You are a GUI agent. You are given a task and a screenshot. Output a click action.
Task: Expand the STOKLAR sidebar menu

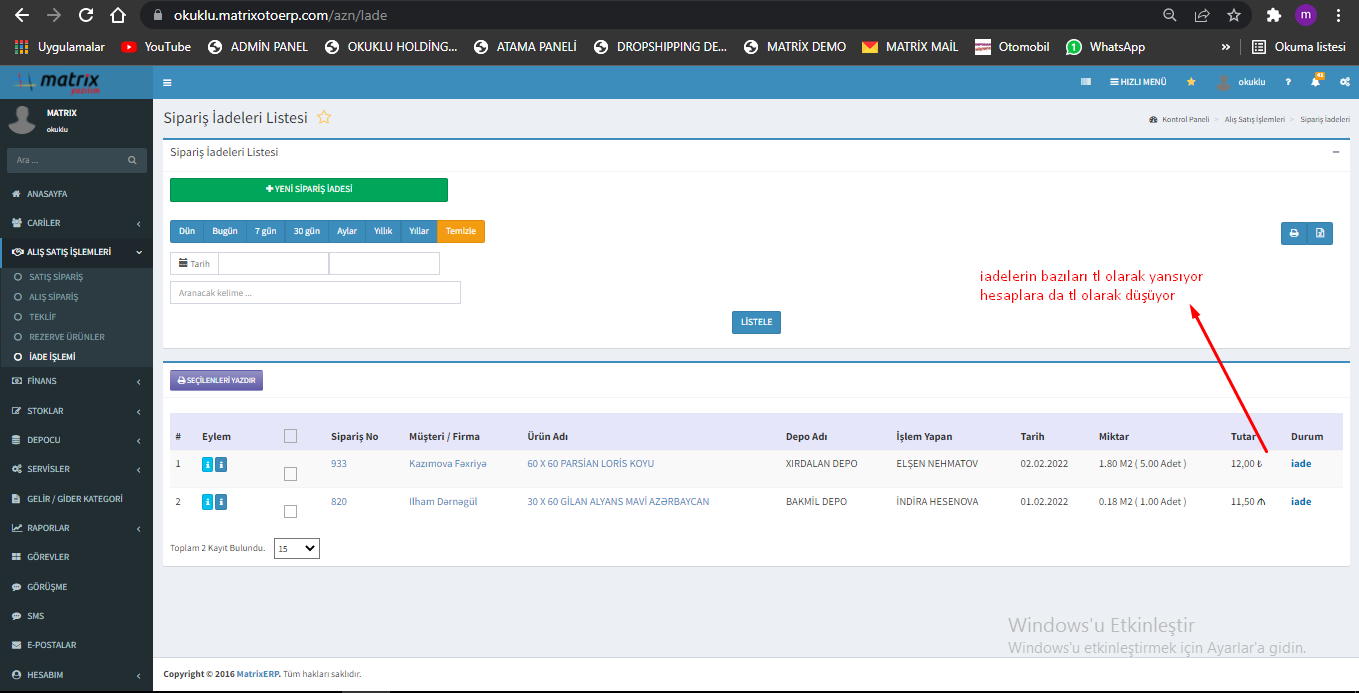(x=76, y=411)
